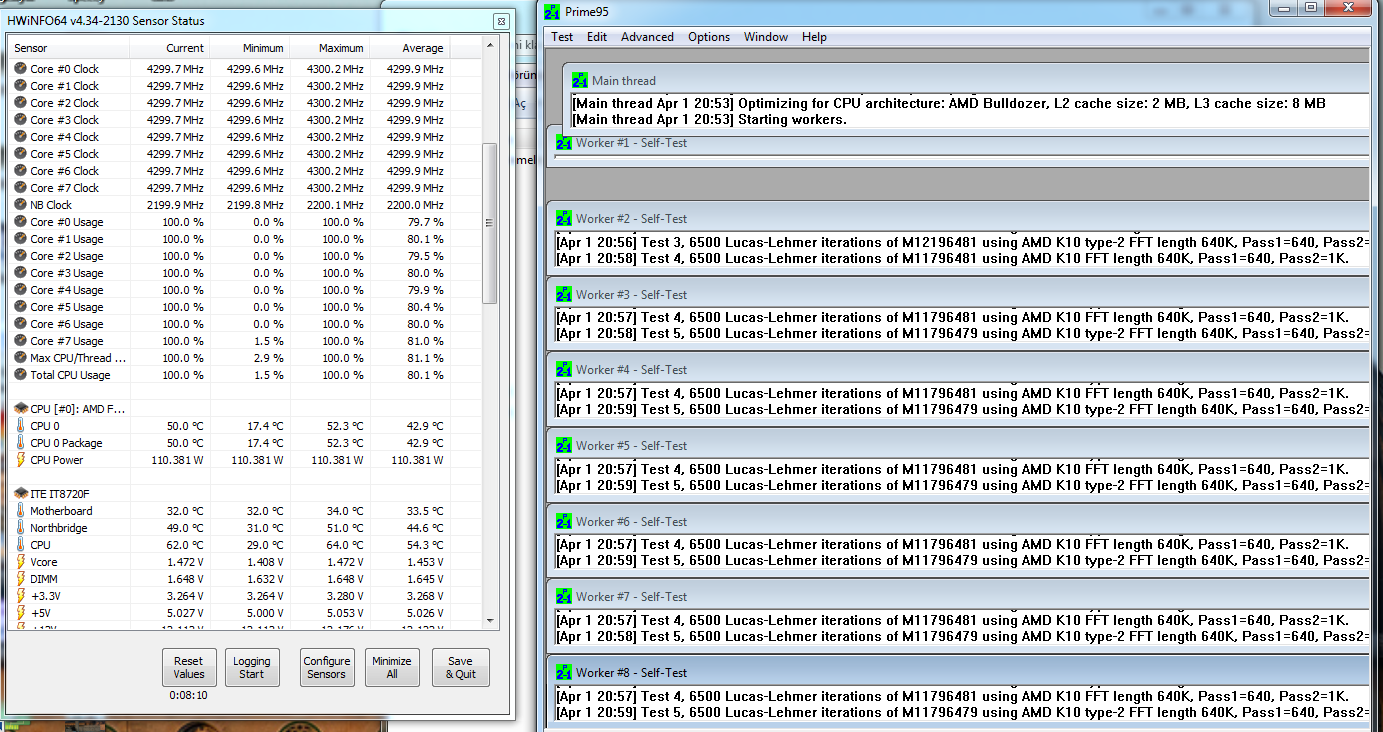Open Configure Sensors in HWiNFO

(x=327, y=667)
